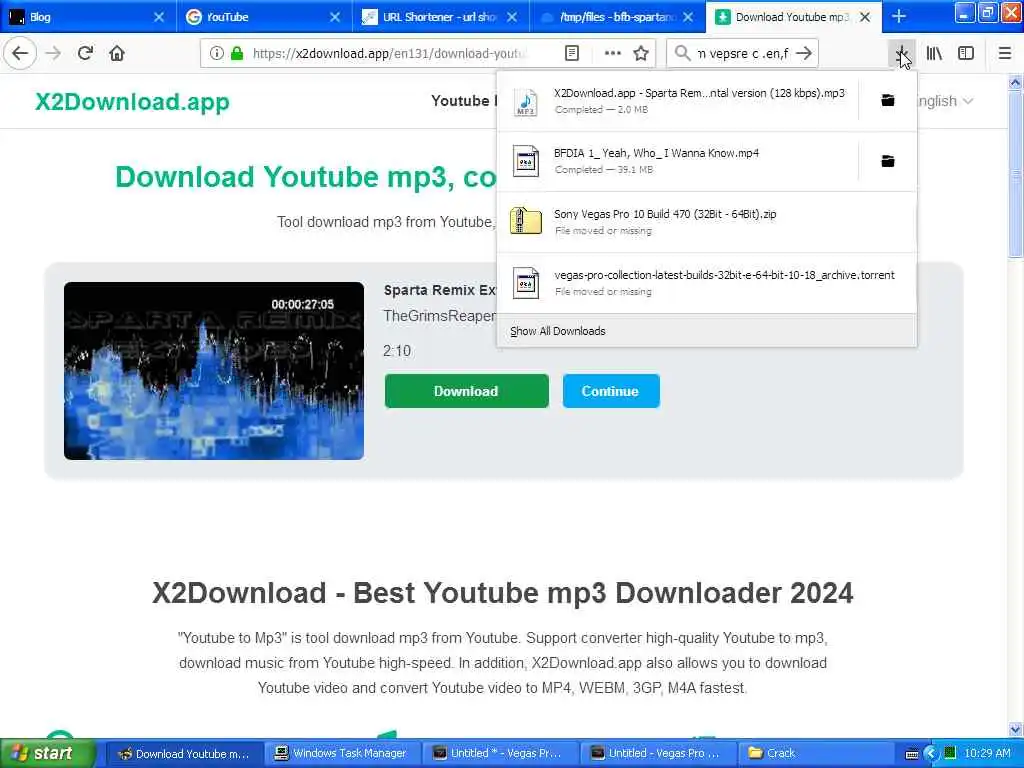
Task: Click the green padlock security icon
Action: pyautogui.click(x=237, y=54)
